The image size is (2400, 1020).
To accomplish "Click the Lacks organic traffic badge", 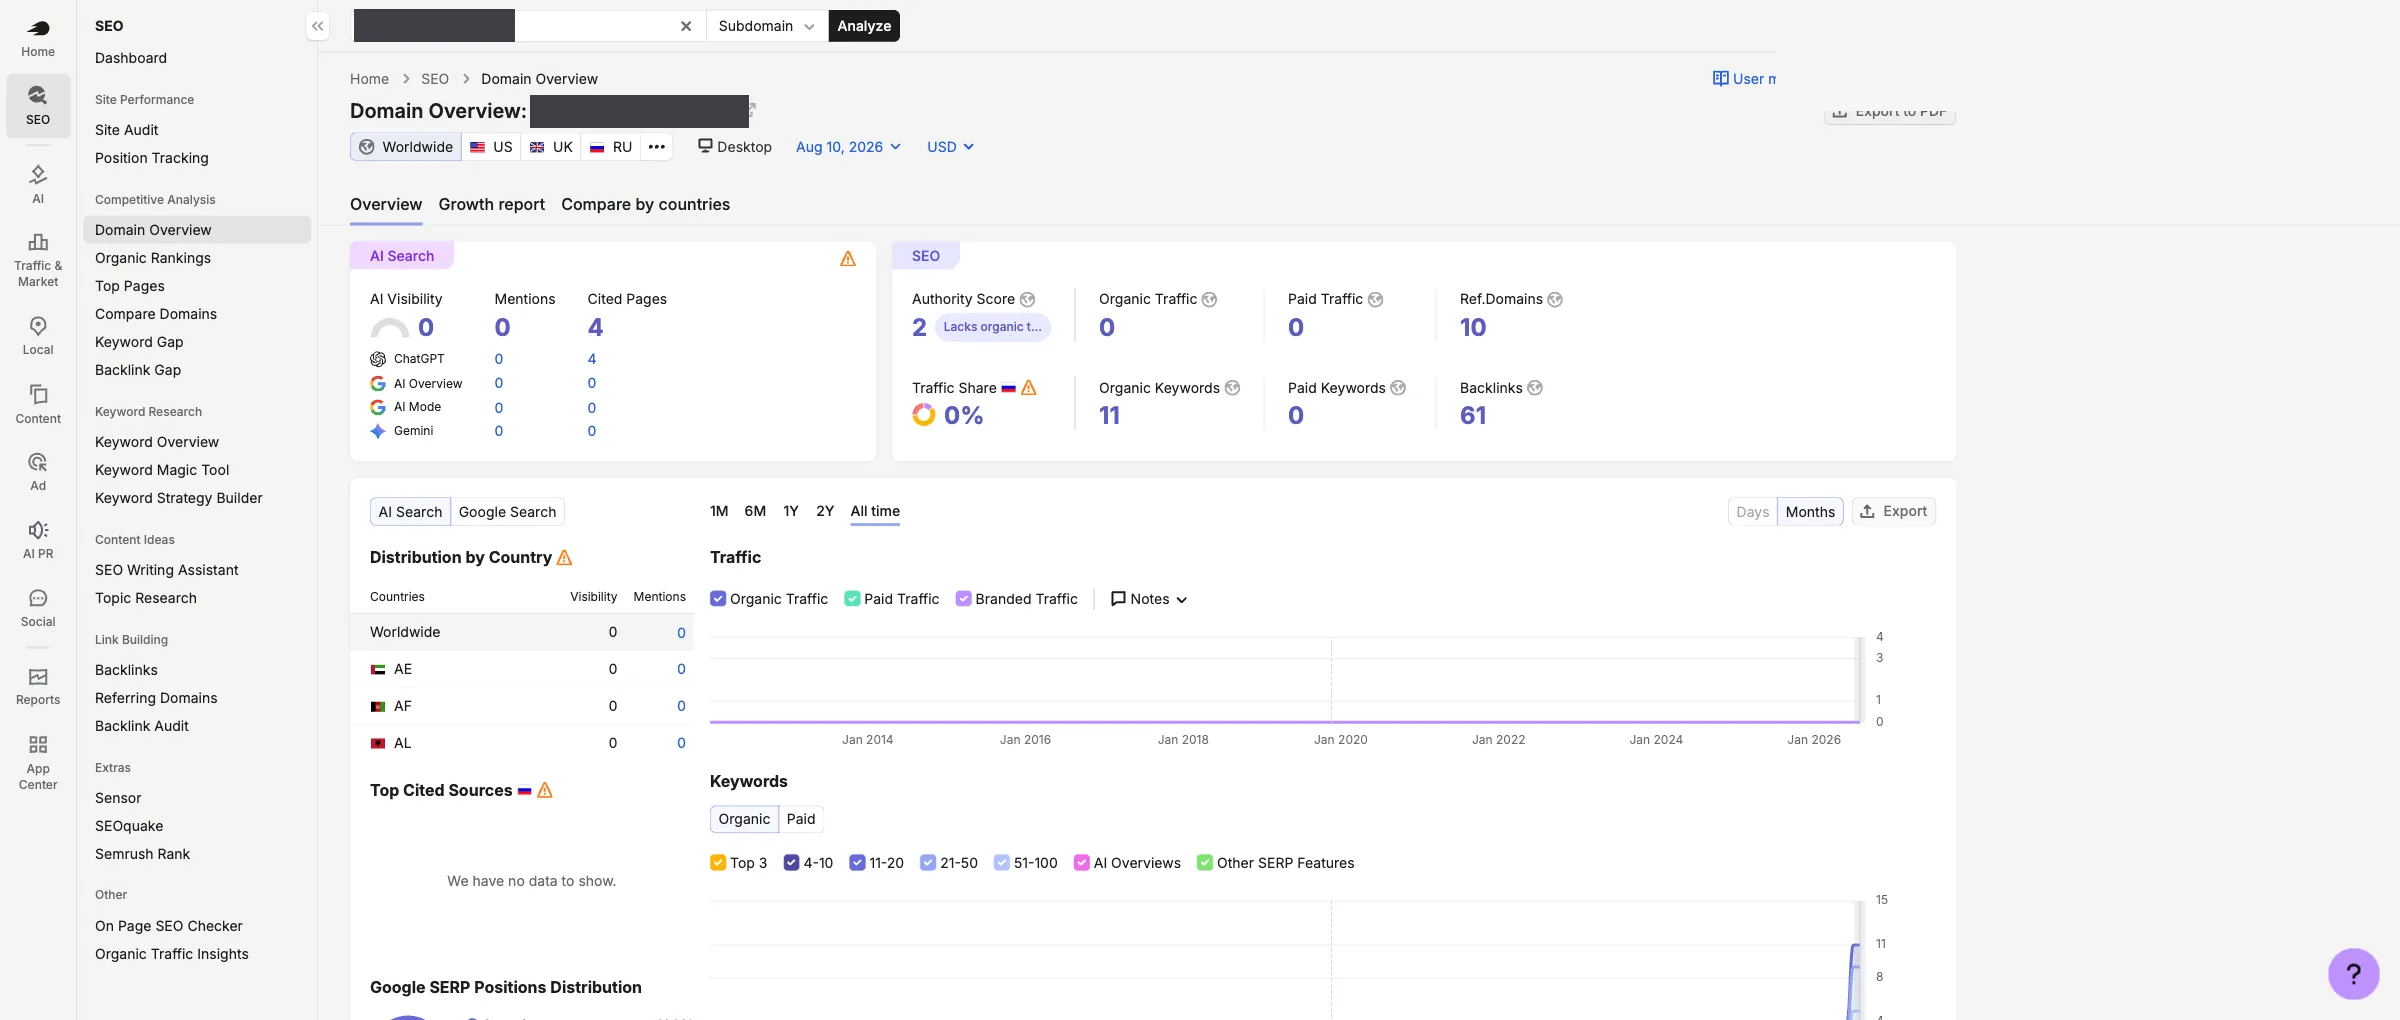I will pyautogui.click(x=992, y=327).
